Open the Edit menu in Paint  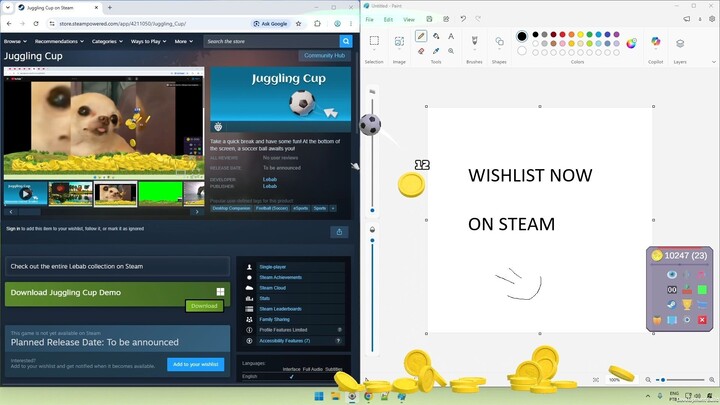tap(388, 19)
